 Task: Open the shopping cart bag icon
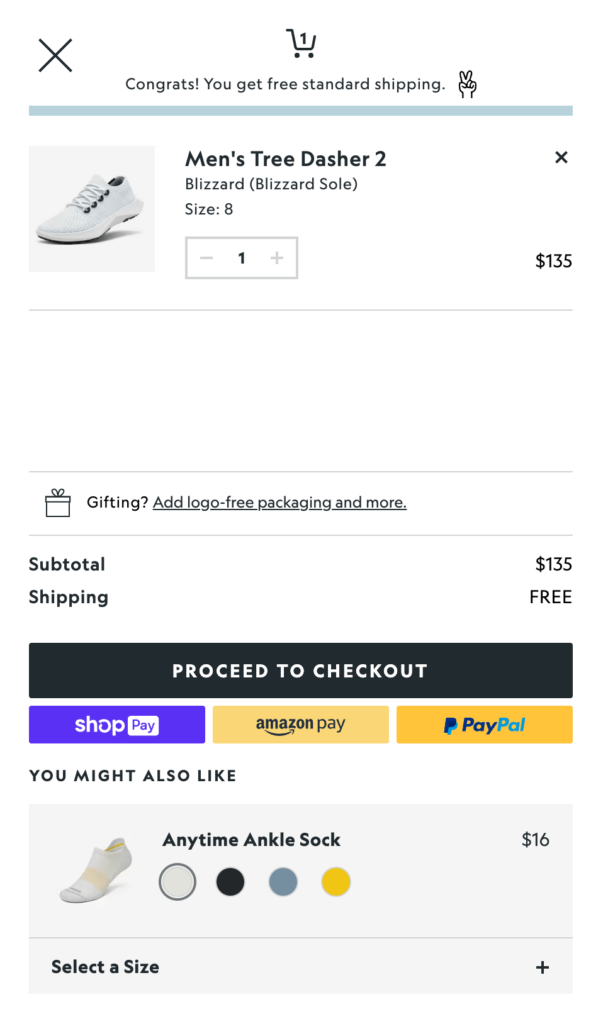301,44
